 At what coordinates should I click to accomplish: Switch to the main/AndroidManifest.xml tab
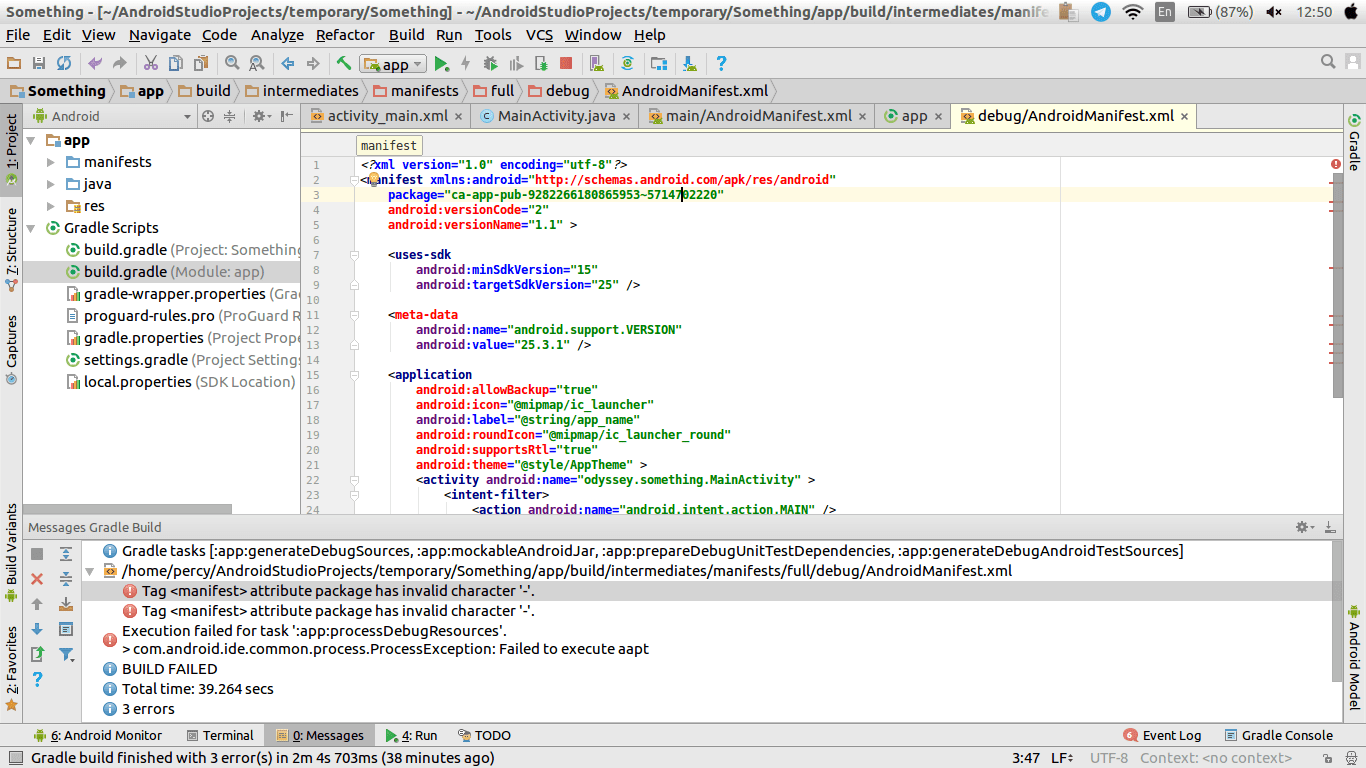pos(758,116)
